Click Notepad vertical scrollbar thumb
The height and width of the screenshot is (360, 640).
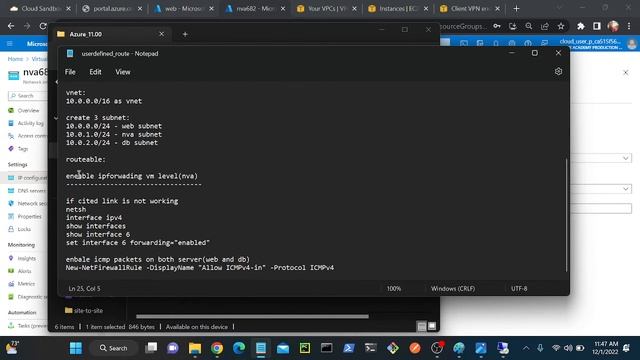coord(566,215)
